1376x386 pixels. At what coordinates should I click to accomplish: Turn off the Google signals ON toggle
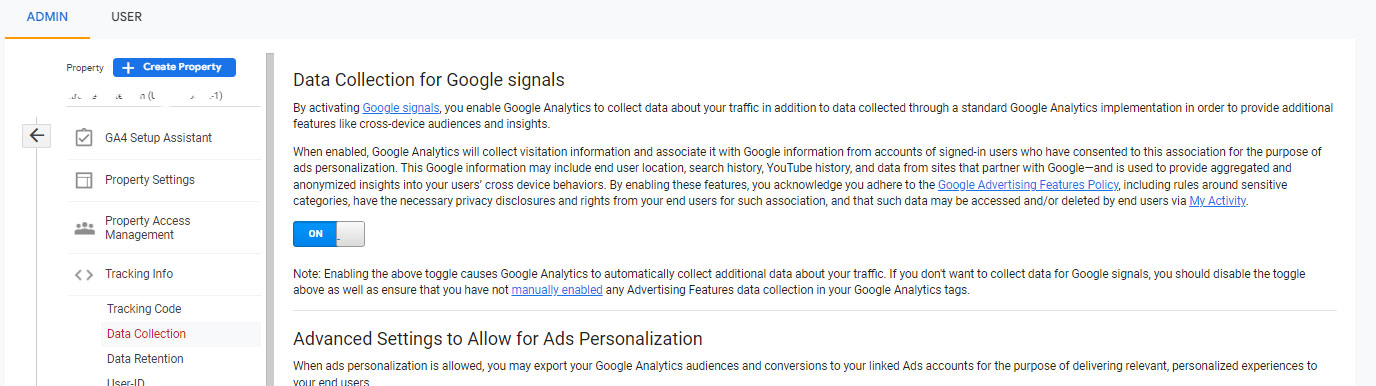click(329, 234)
